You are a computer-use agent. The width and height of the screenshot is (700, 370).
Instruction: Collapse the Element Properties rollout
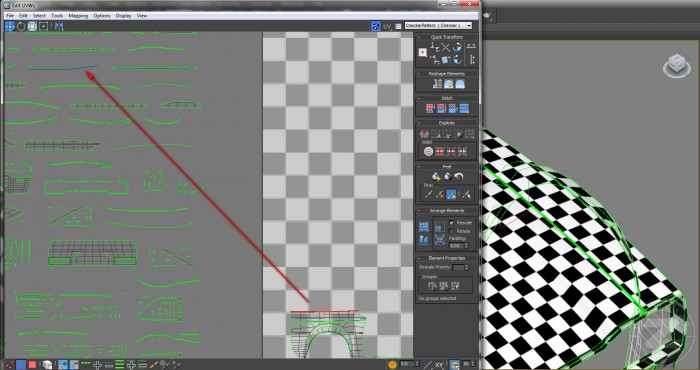(x=419, y=258)
